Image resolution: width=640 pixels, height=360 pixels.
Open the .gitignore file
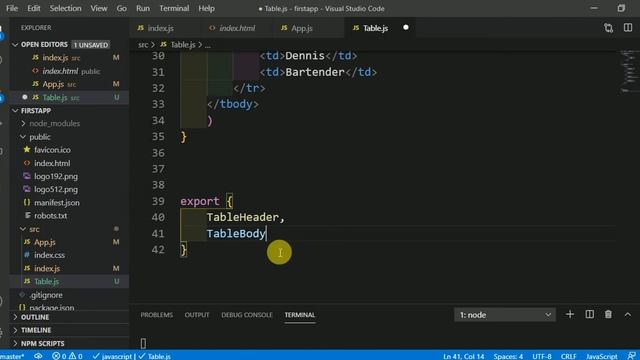tap(46, 295)
